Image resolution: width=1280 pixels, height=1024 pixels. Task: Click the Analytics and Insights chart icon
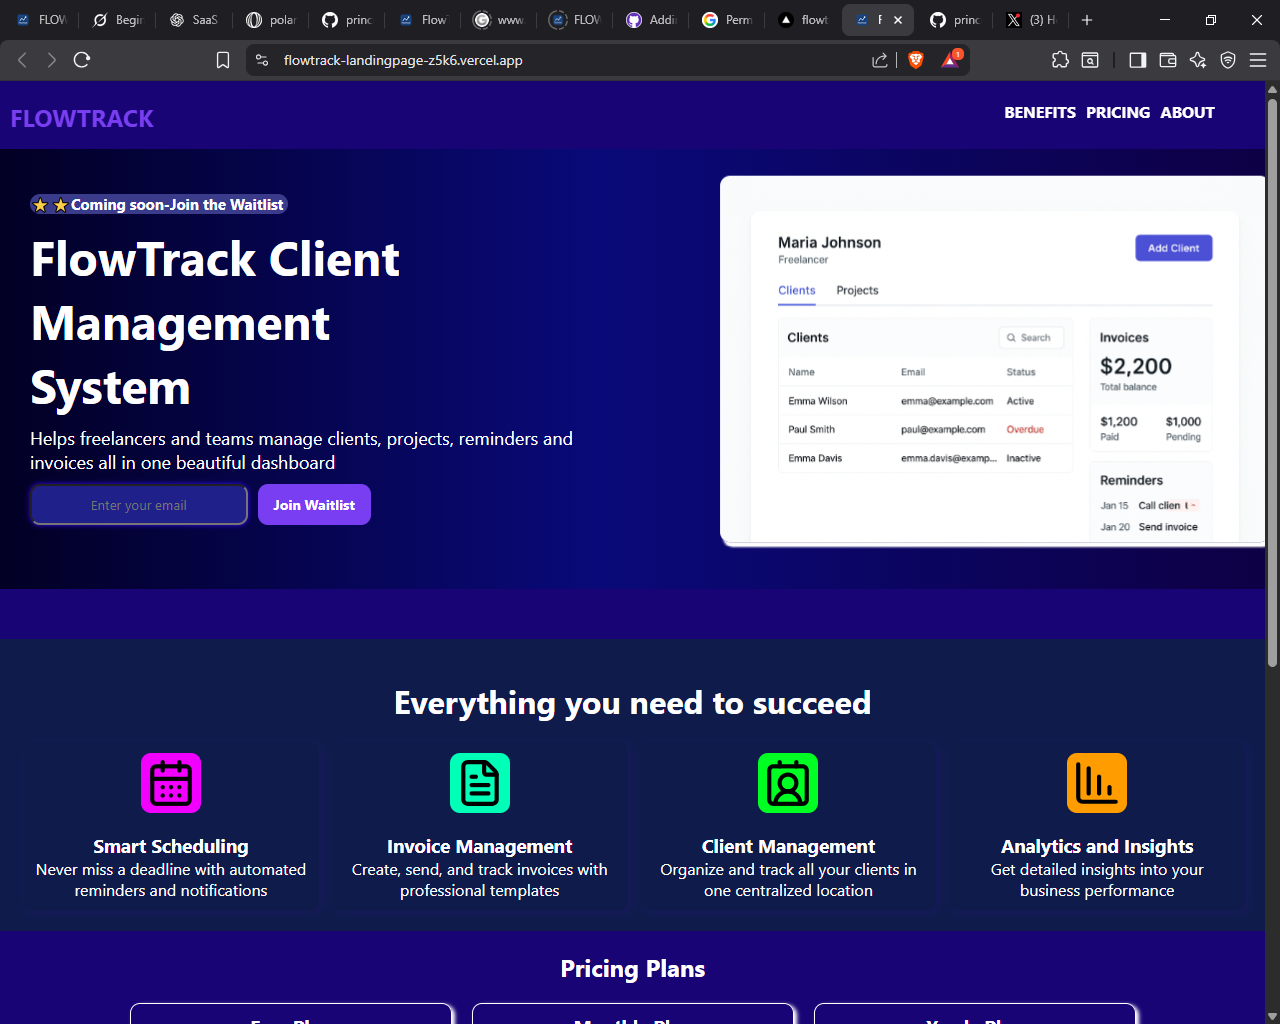point(1097,783)
